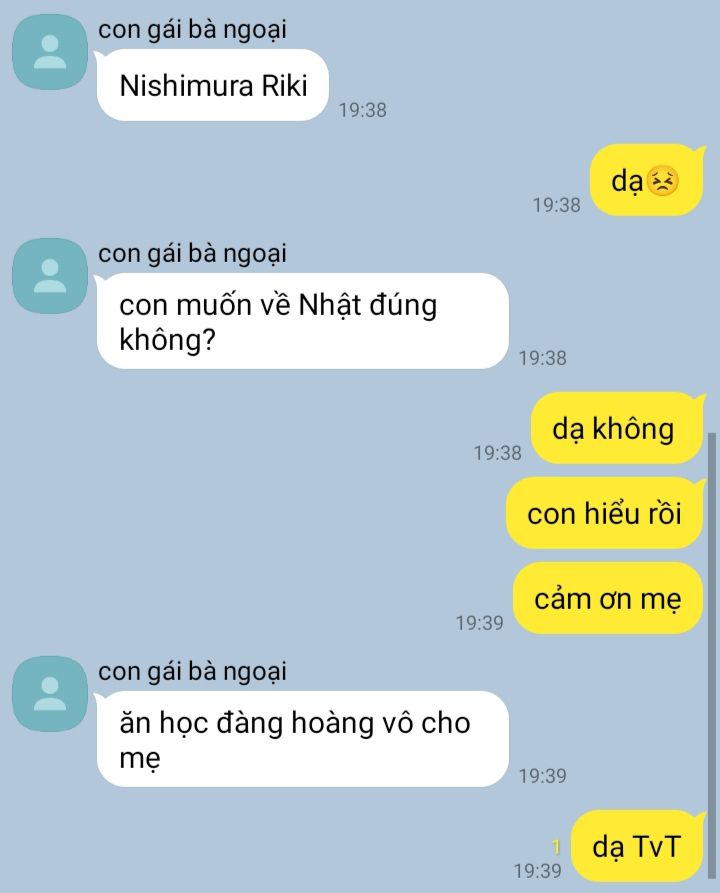720x893 pixels.
Task: Tap the yellow "dạ không" message
Action: [617, 428]
